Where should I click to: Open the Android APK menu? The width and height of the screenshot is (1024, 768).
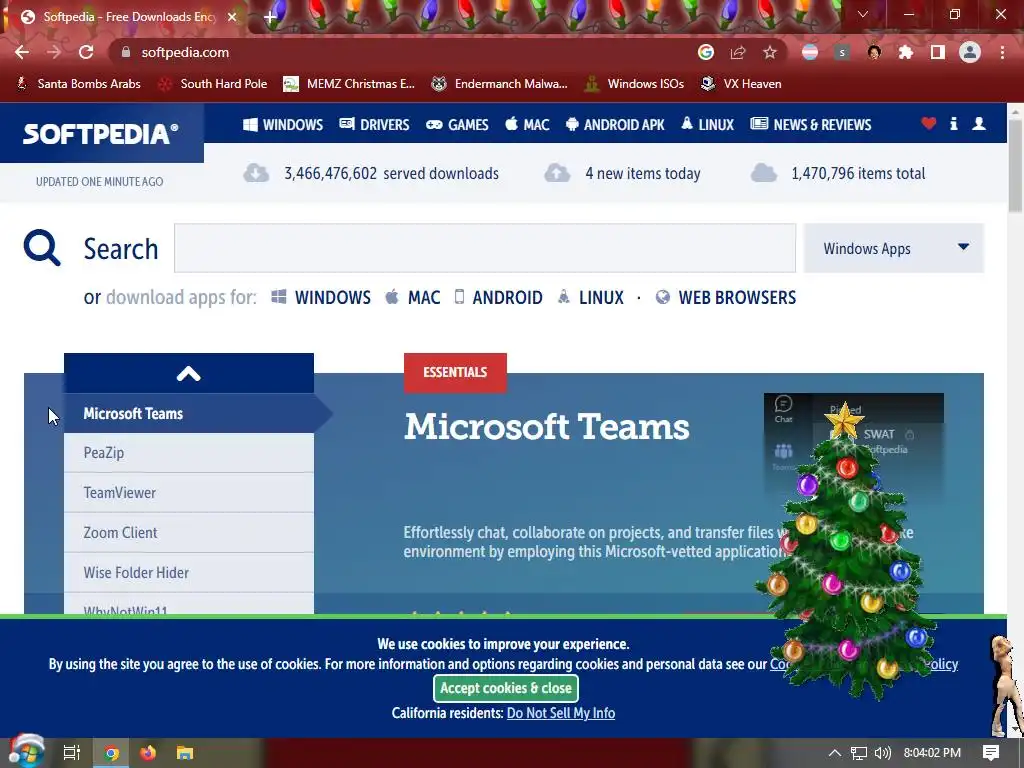[x=615, y=125]
